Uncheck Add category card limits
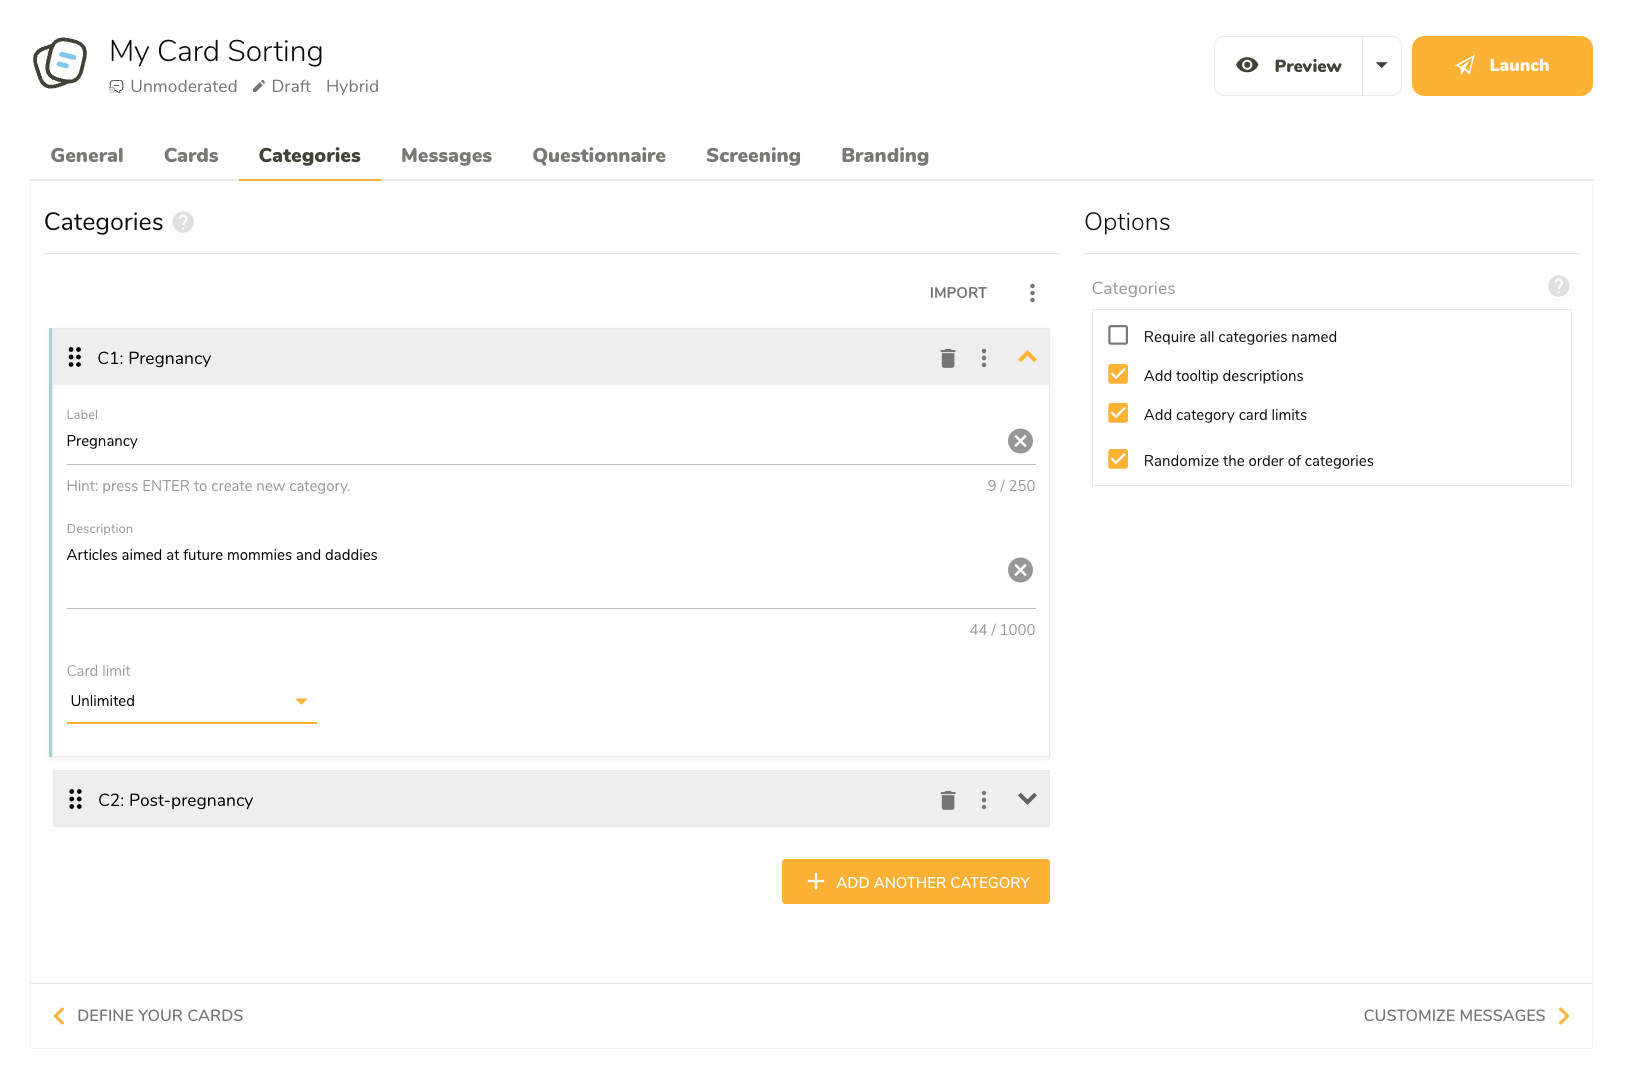The image size is (1625, 1082). point(1118,413)
